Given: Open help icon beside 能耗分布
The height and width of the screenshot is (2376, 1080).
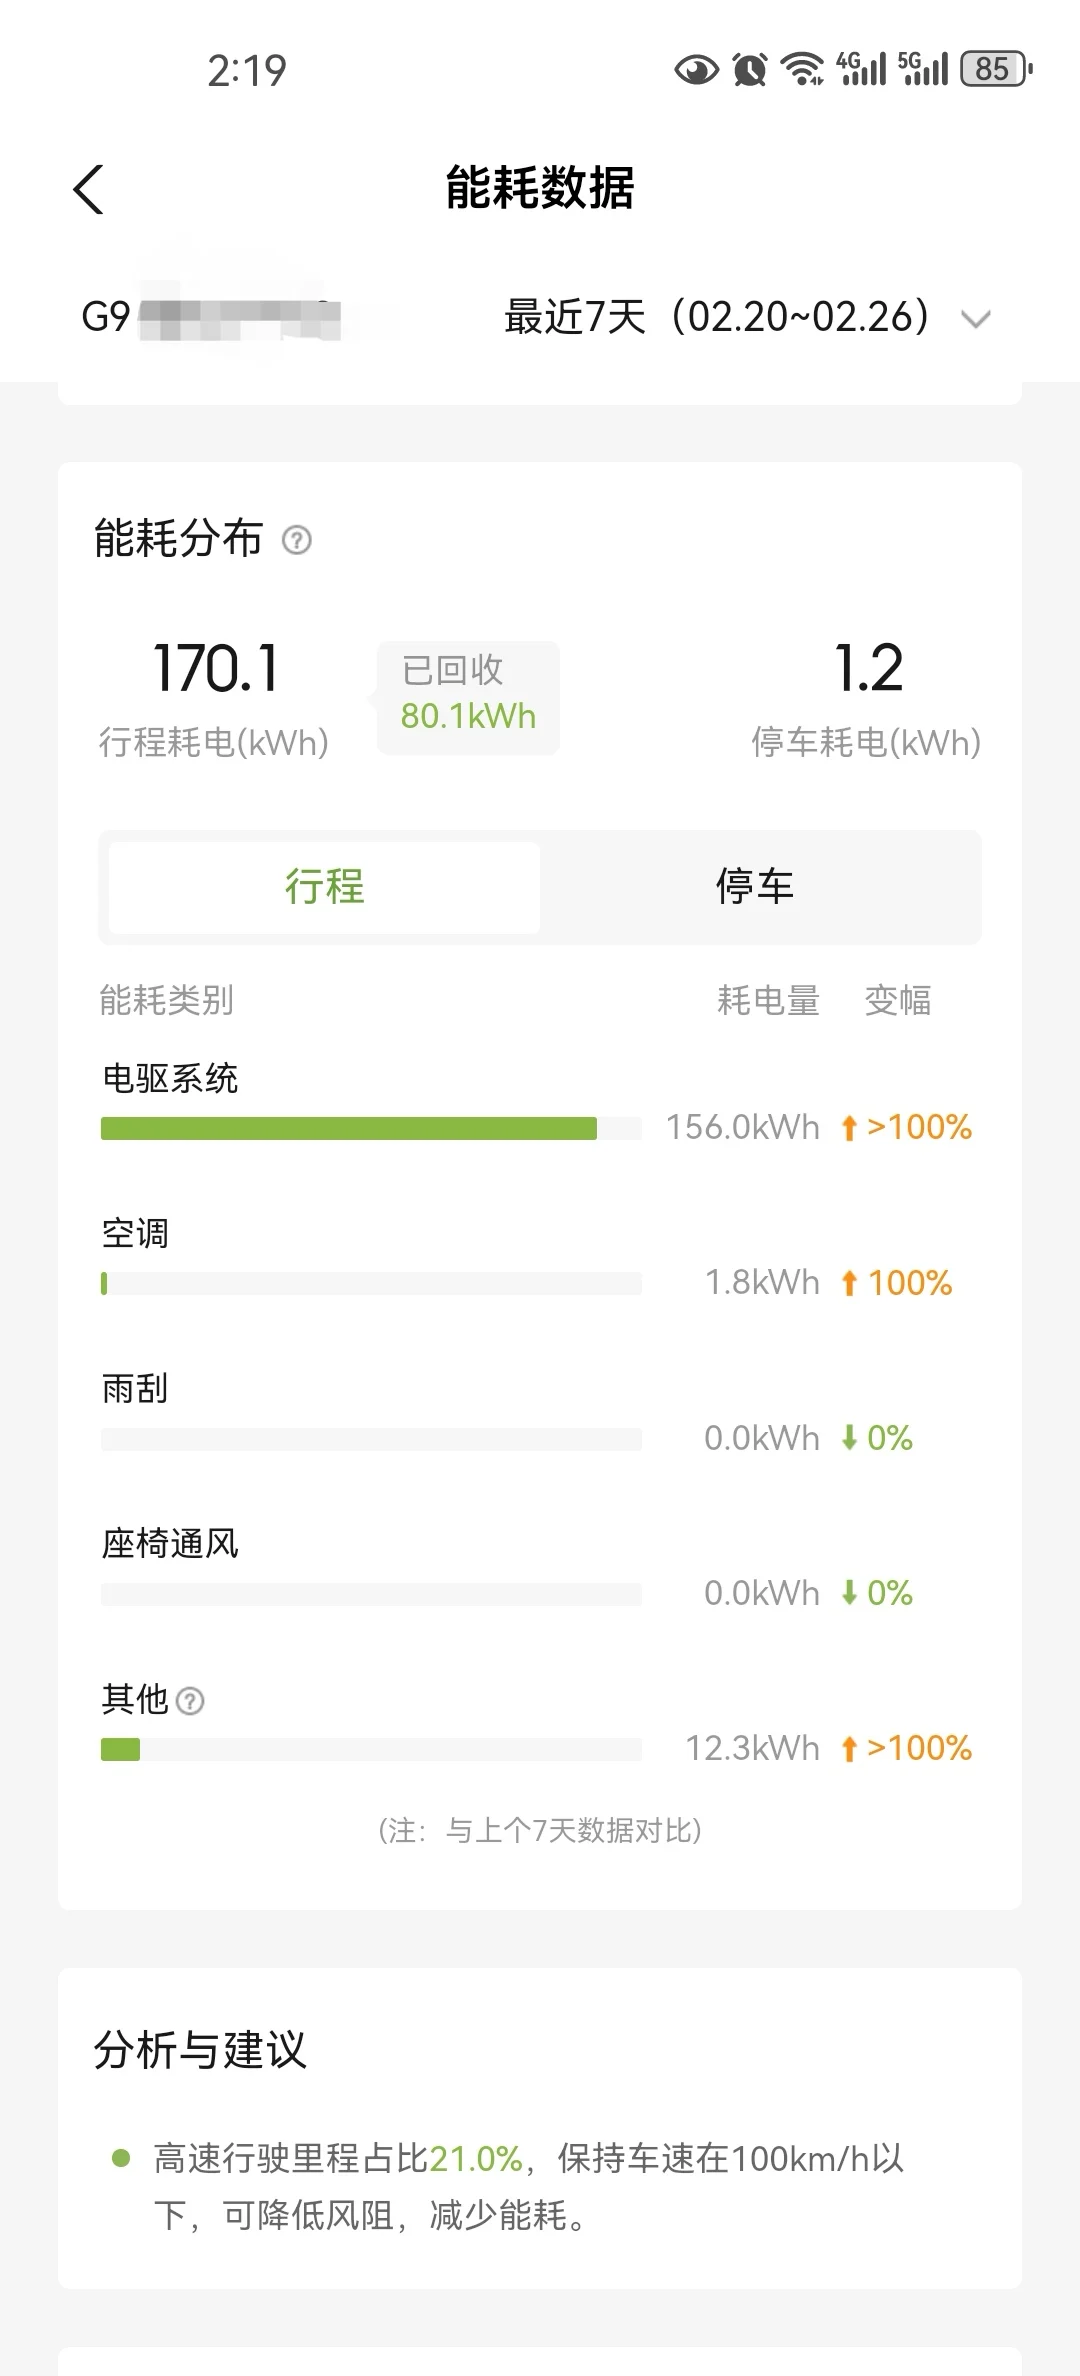Looking at the screenshot, I should coord(297,541).
